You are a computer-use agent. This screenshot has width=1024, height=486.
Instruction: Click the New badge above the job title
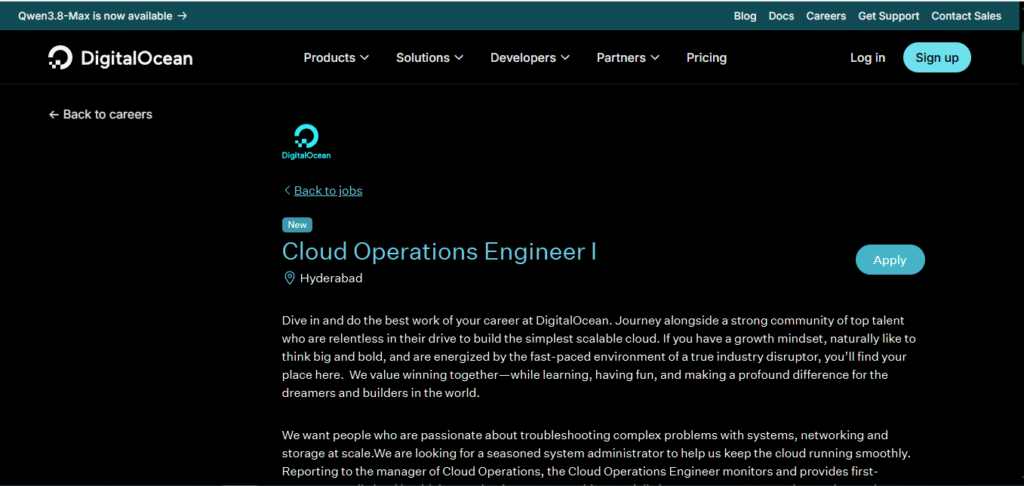(x=297, y=225)
